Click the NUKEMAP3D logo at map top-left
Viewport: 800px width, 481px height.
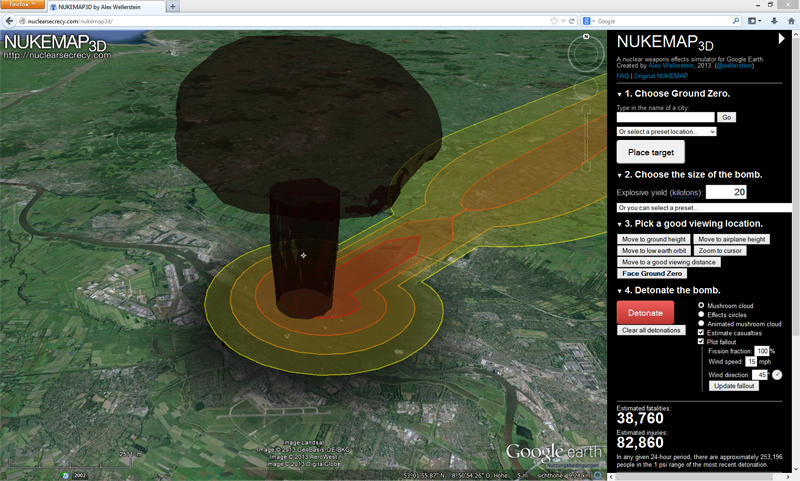[x=56, y=45]
